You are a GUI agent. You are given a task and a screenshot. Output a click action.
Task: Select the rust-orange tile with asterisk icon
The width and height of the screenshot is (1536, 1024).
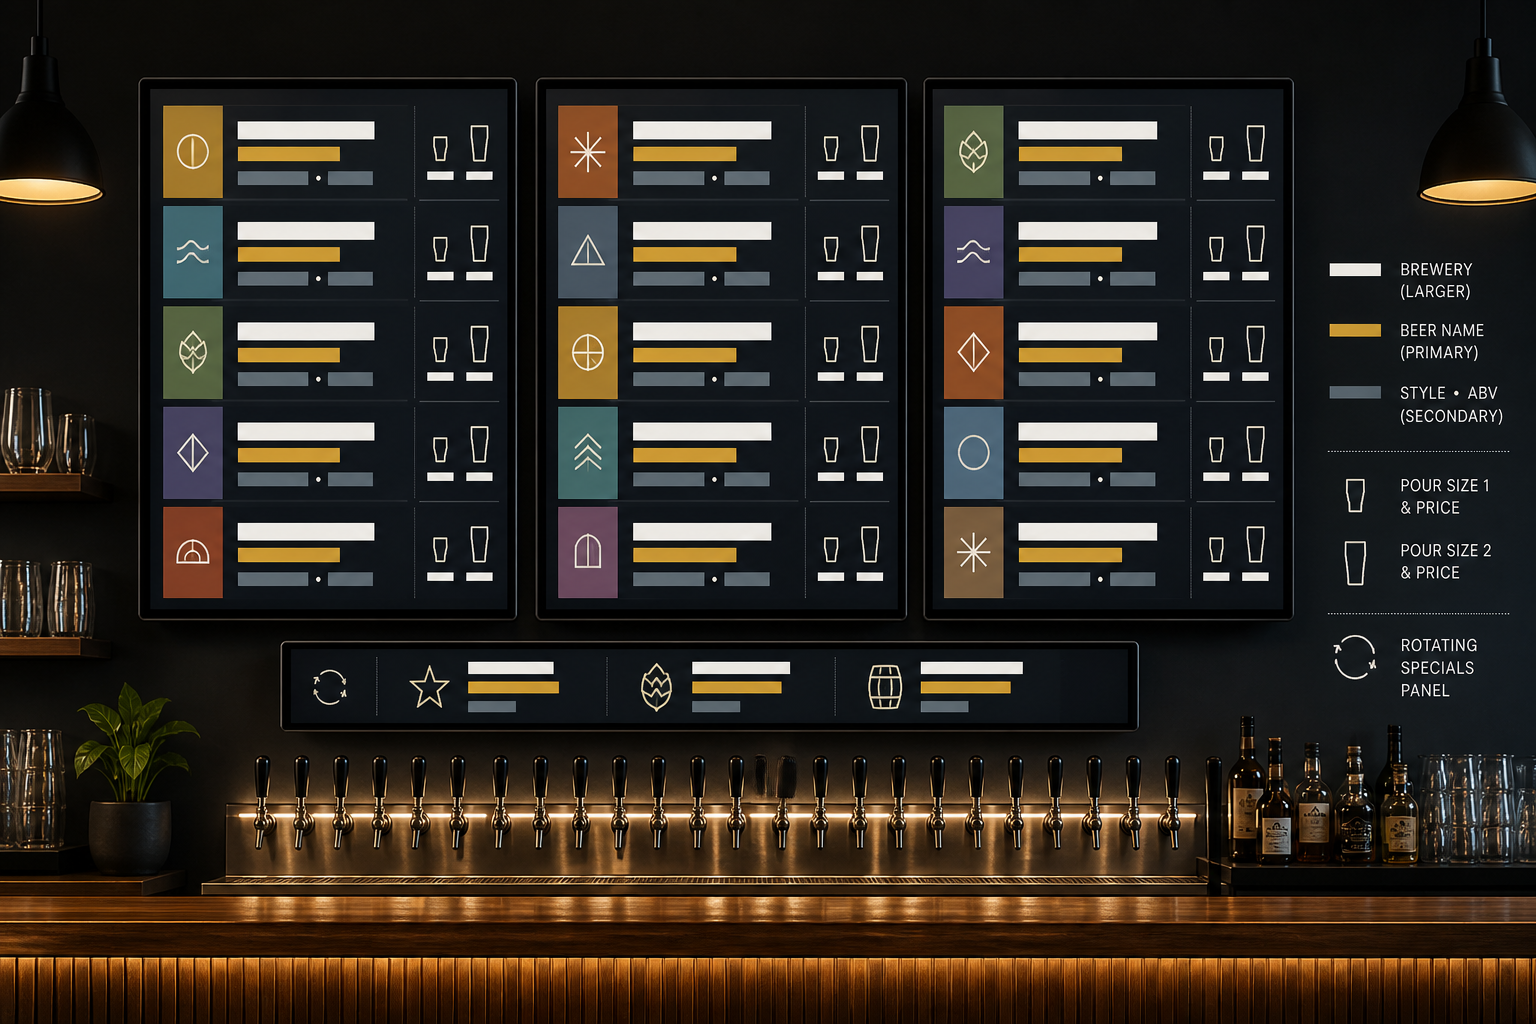tap(588, 152)
